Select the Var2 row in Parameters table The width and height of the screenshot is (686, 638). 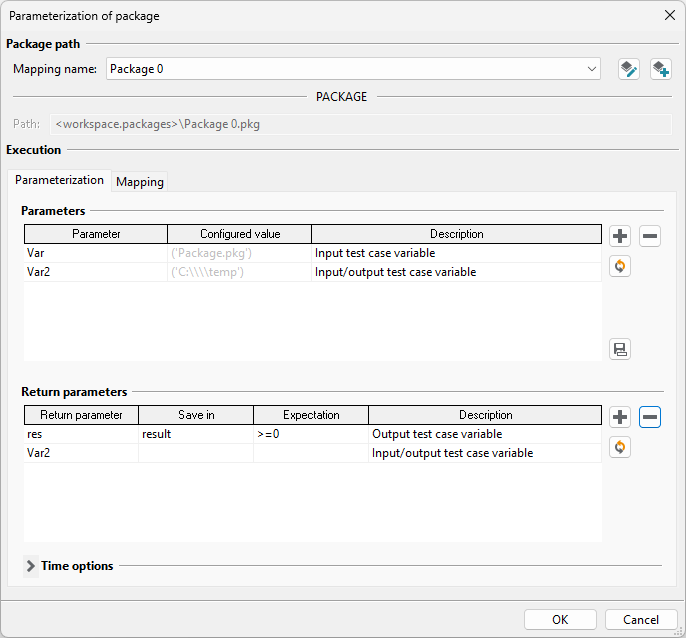313,272
